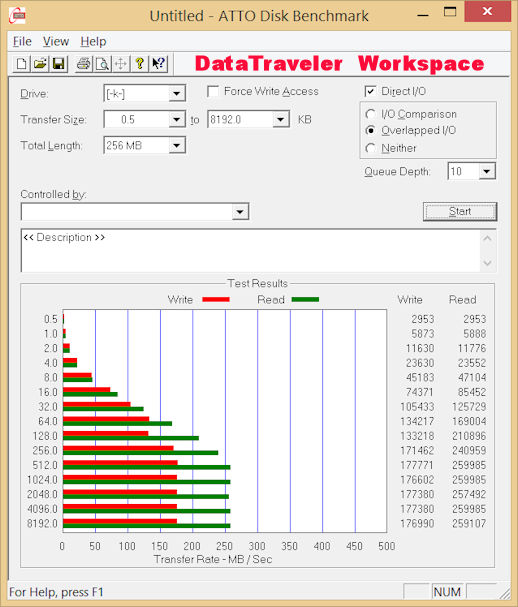Screen dimensions: 518x607
Task: Click the red Write legend swatch
Action: [216, 299]
